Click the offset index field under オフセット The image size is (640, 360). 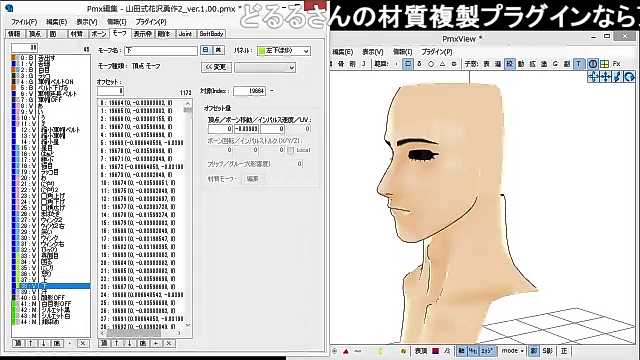pos(110,91)
